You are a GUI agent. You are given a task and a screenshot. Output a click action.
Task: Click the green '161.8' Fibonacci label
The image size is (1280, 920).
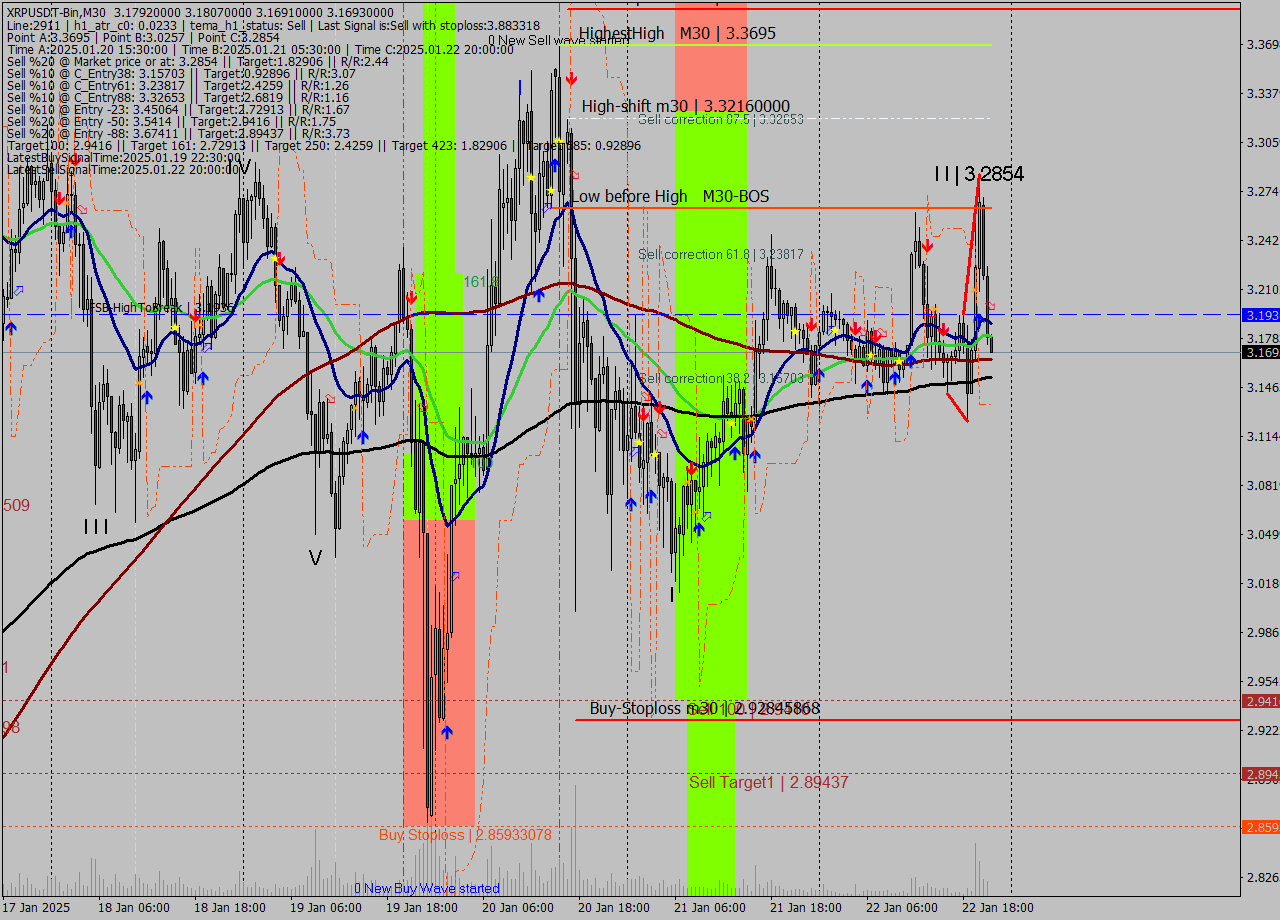pos(481,282)
